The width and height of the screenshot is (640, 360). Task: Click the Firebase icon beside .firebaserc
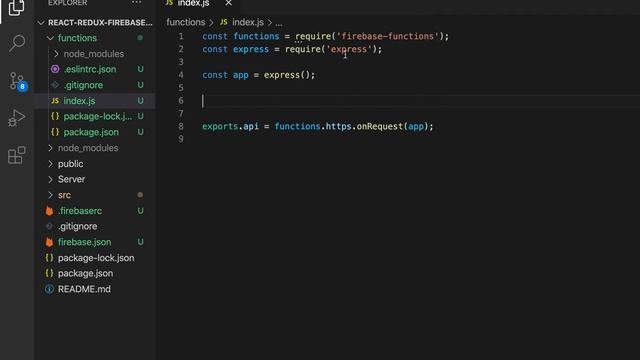(49, 211)
